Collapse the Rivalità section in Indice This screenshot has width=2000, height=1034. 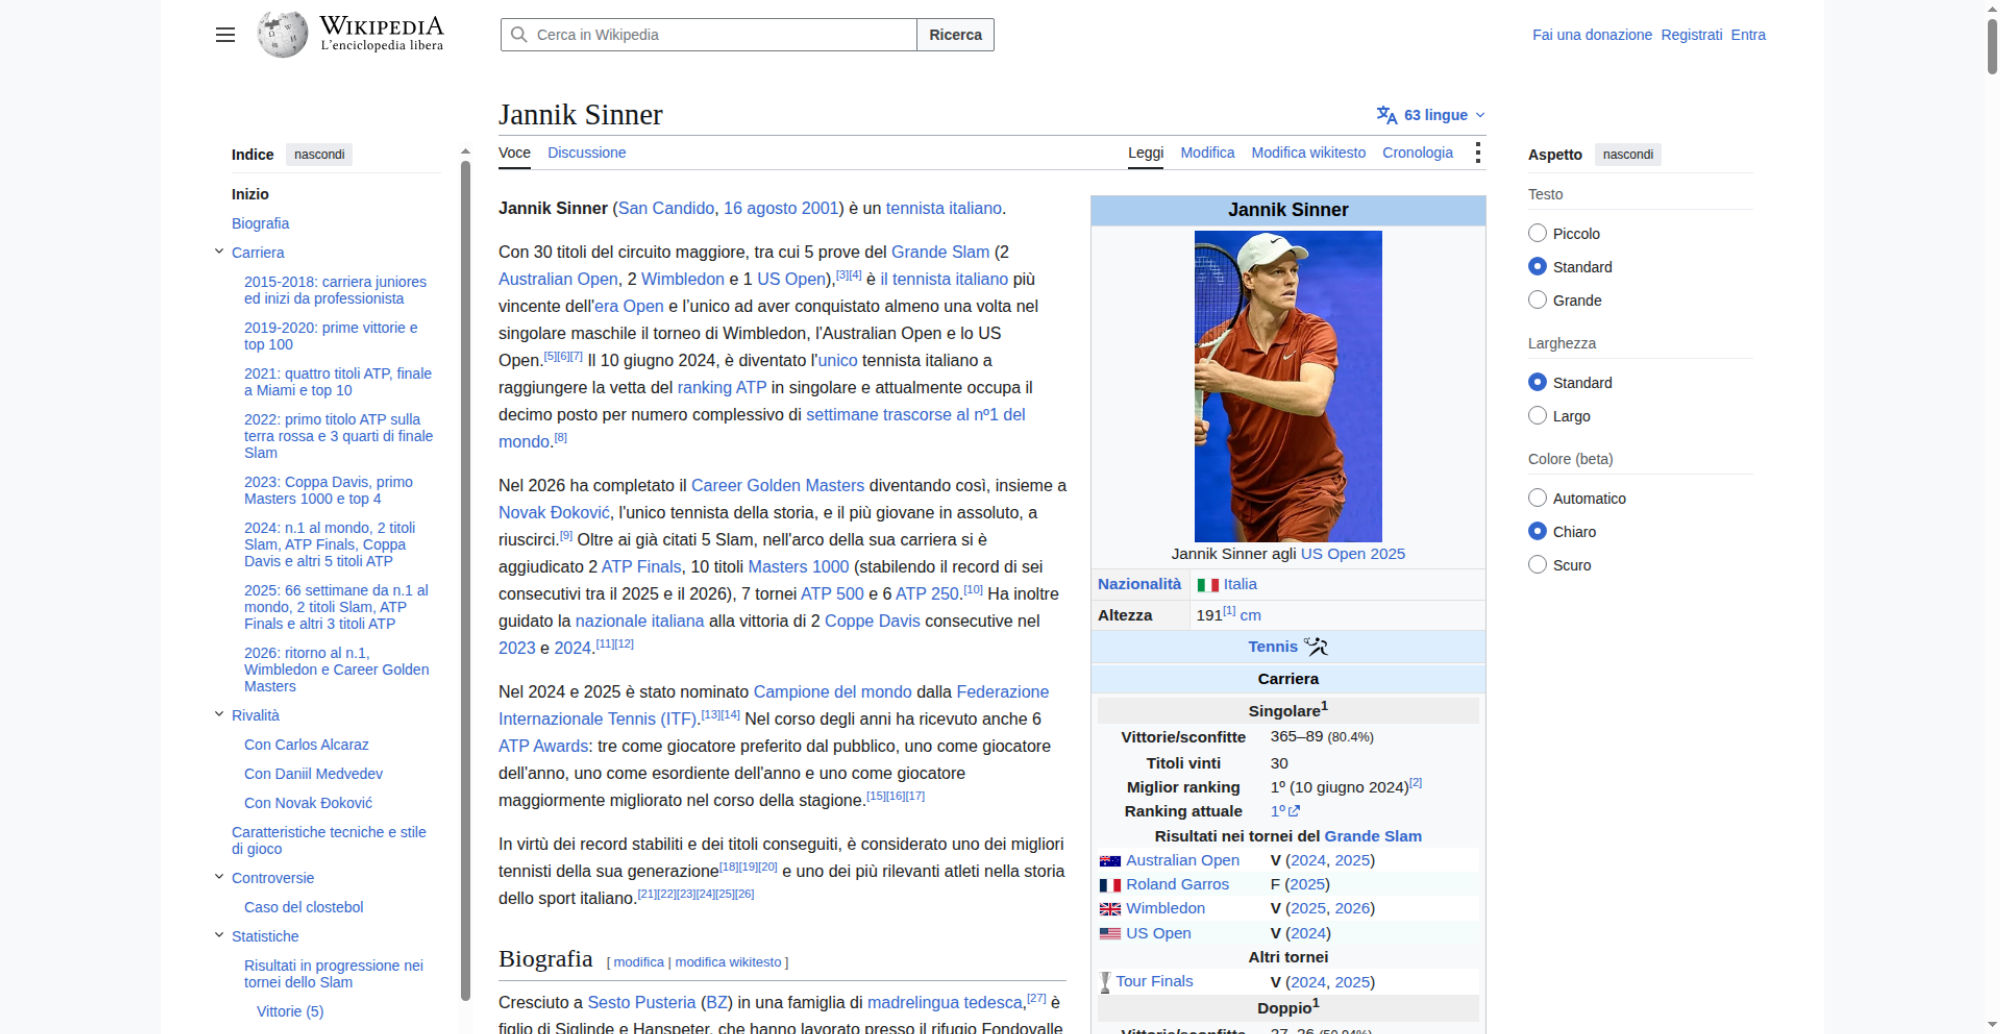coord(219,715)
